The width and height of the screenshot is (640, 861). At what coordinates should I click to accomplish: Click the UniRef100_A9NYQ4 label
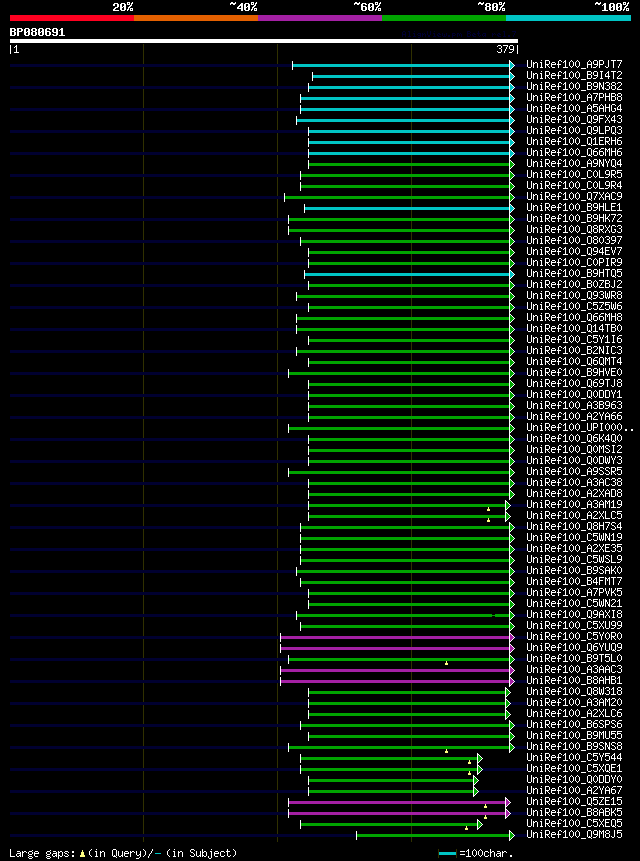574,164
